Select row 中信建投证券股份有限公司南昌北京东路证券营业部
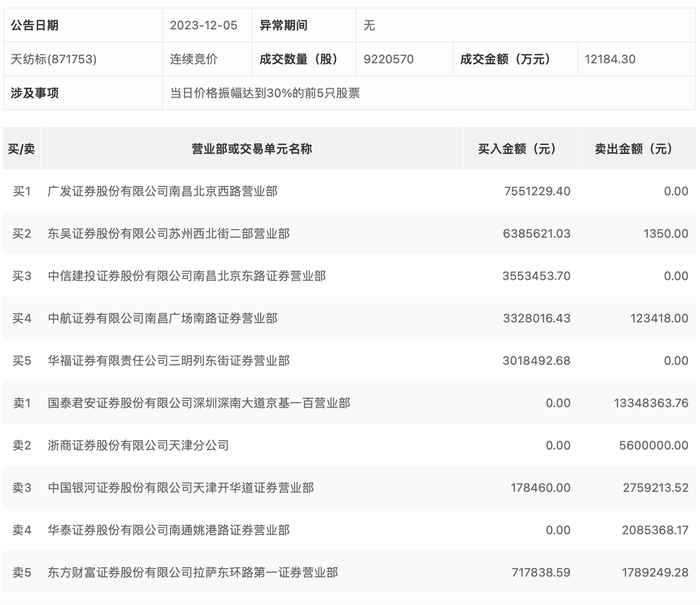Viewport: 700px width, 605px height. point(350,276)
